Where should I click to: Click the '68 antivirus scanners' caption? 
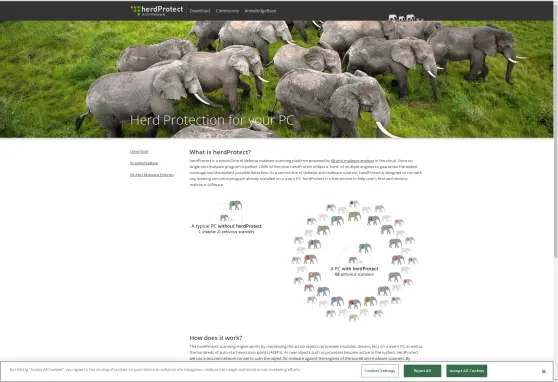pyautogui.click(x=354, y=274)
